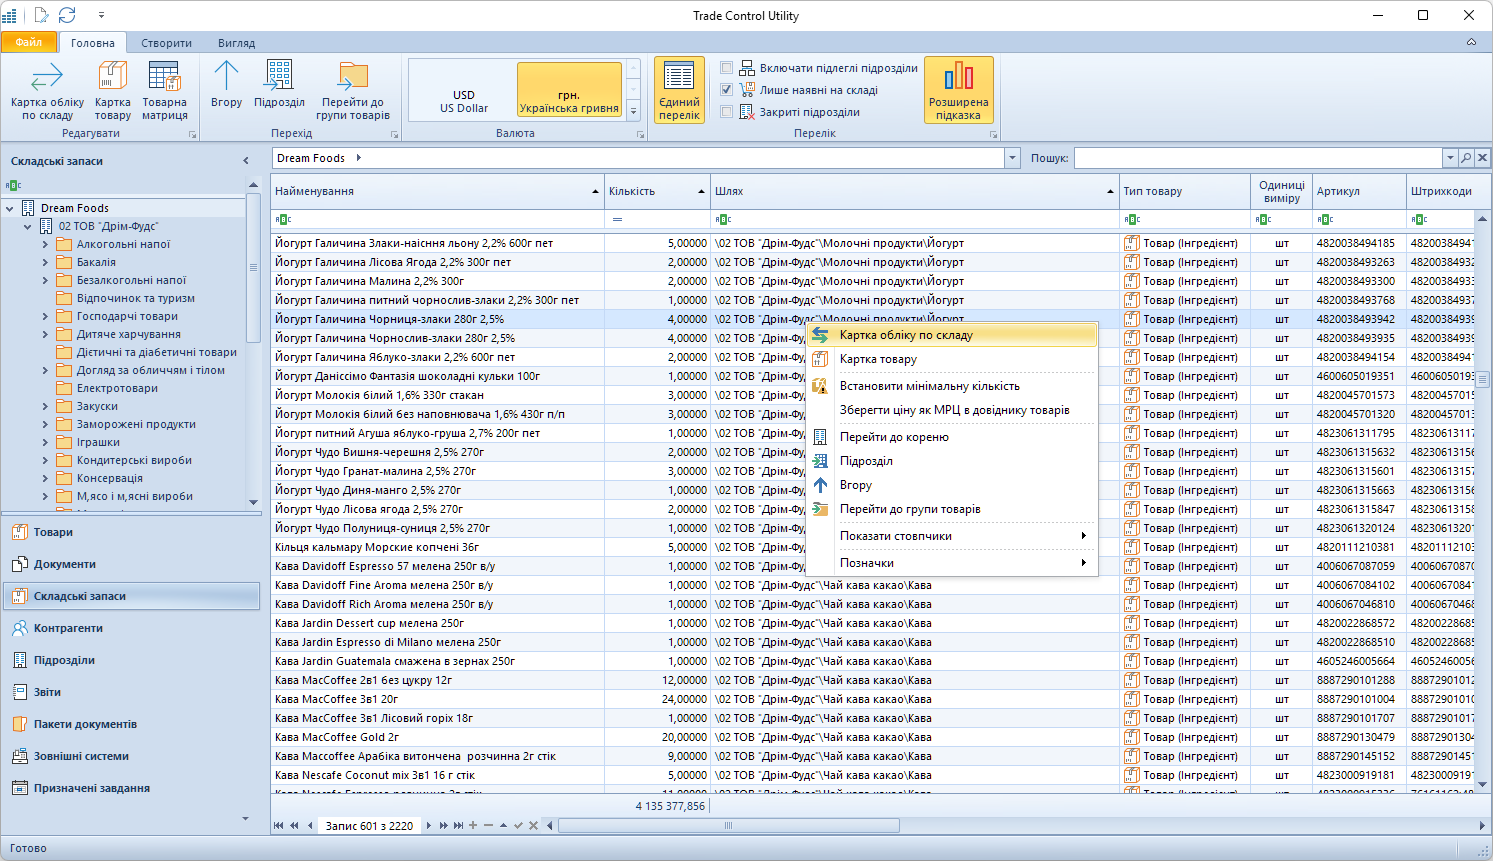Viewport: 1493px width, 861px height.
Task: Click the Товарна матриця ribbon icon
Action: tap(164, 90)
